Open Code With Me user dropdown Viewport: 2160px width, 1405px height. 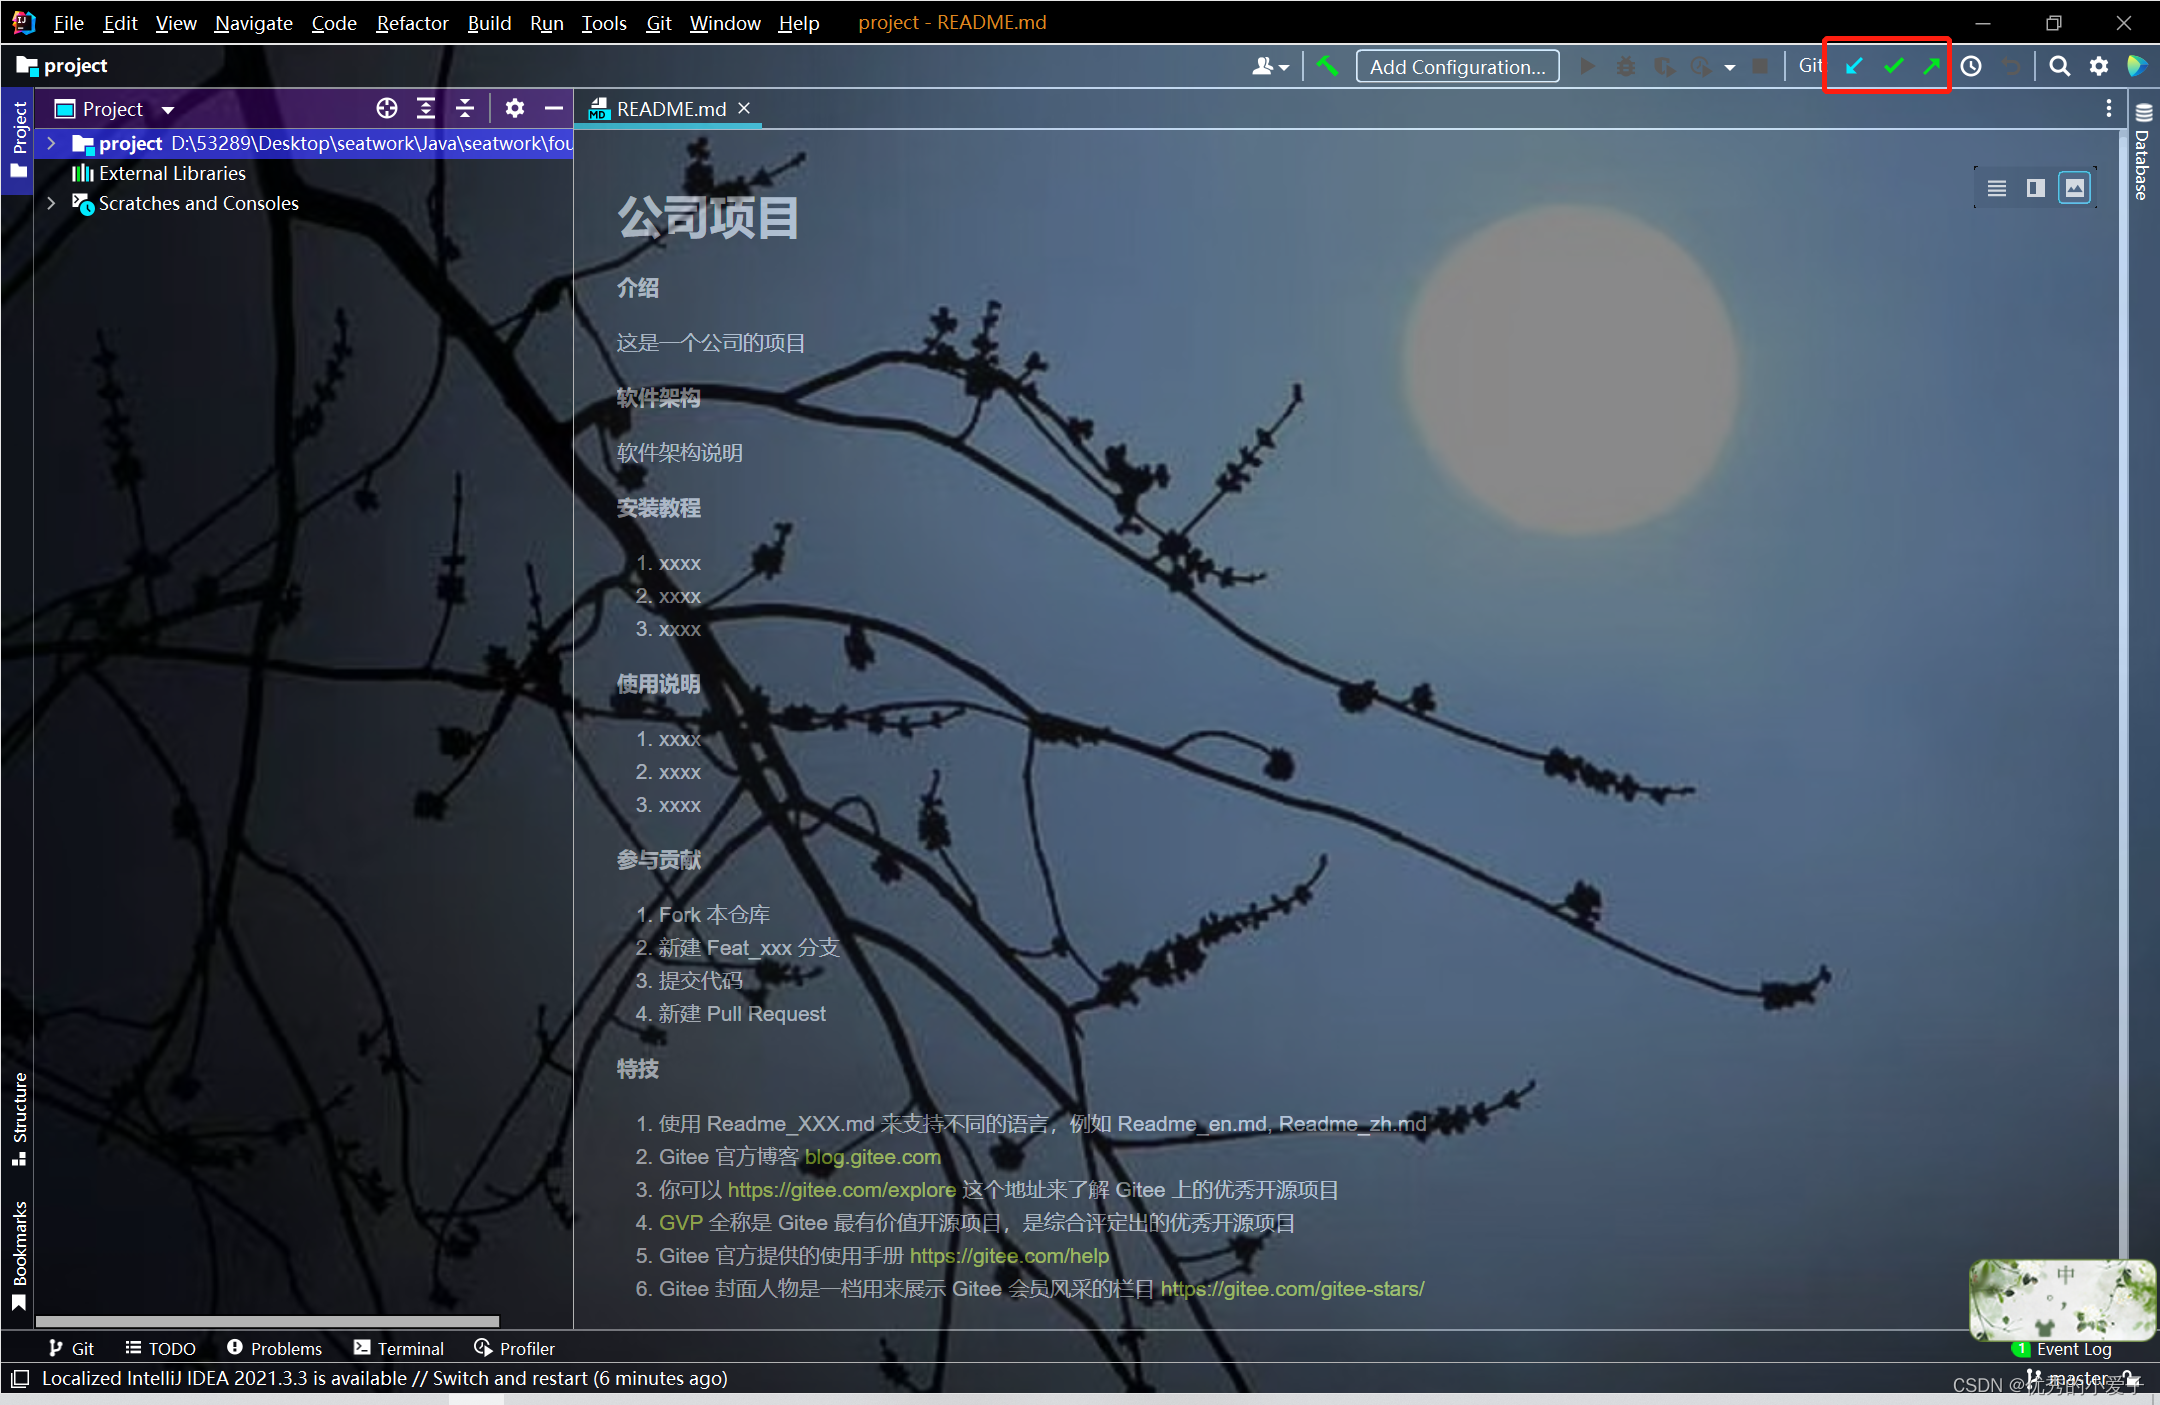(x=1270, y=66)
